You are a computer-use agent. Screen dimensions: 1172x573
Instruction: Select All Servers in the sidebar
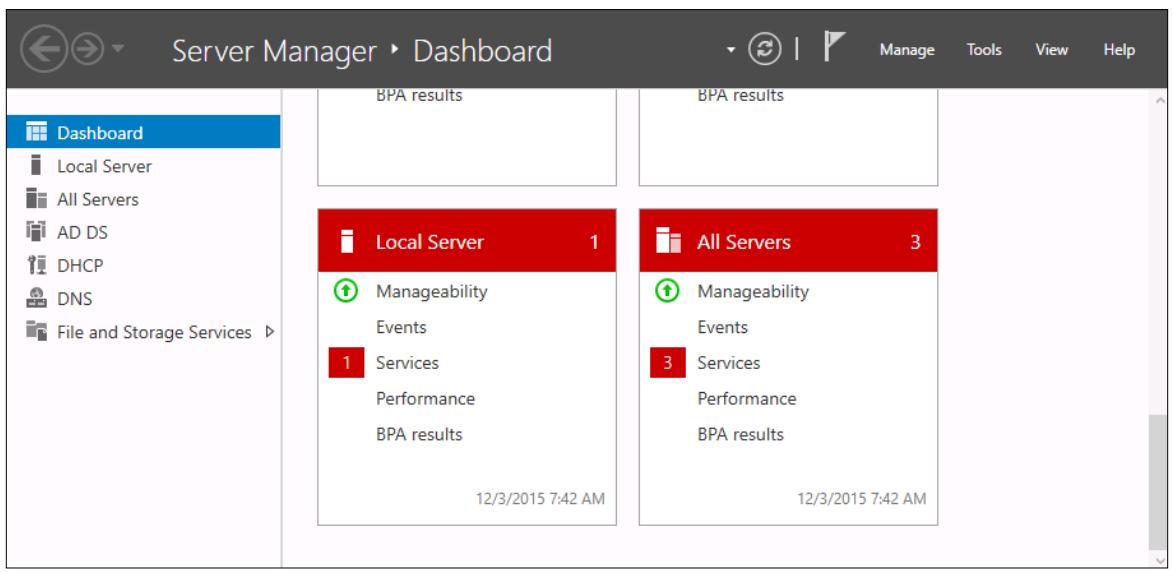pos(144,199)
